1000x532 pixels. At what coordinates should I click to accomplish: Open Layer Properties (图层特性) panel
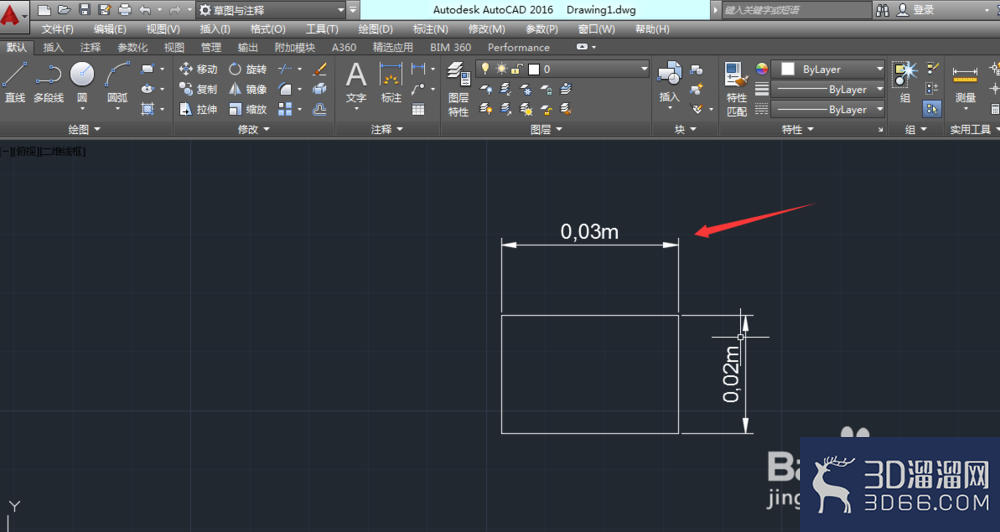point(459,89)
